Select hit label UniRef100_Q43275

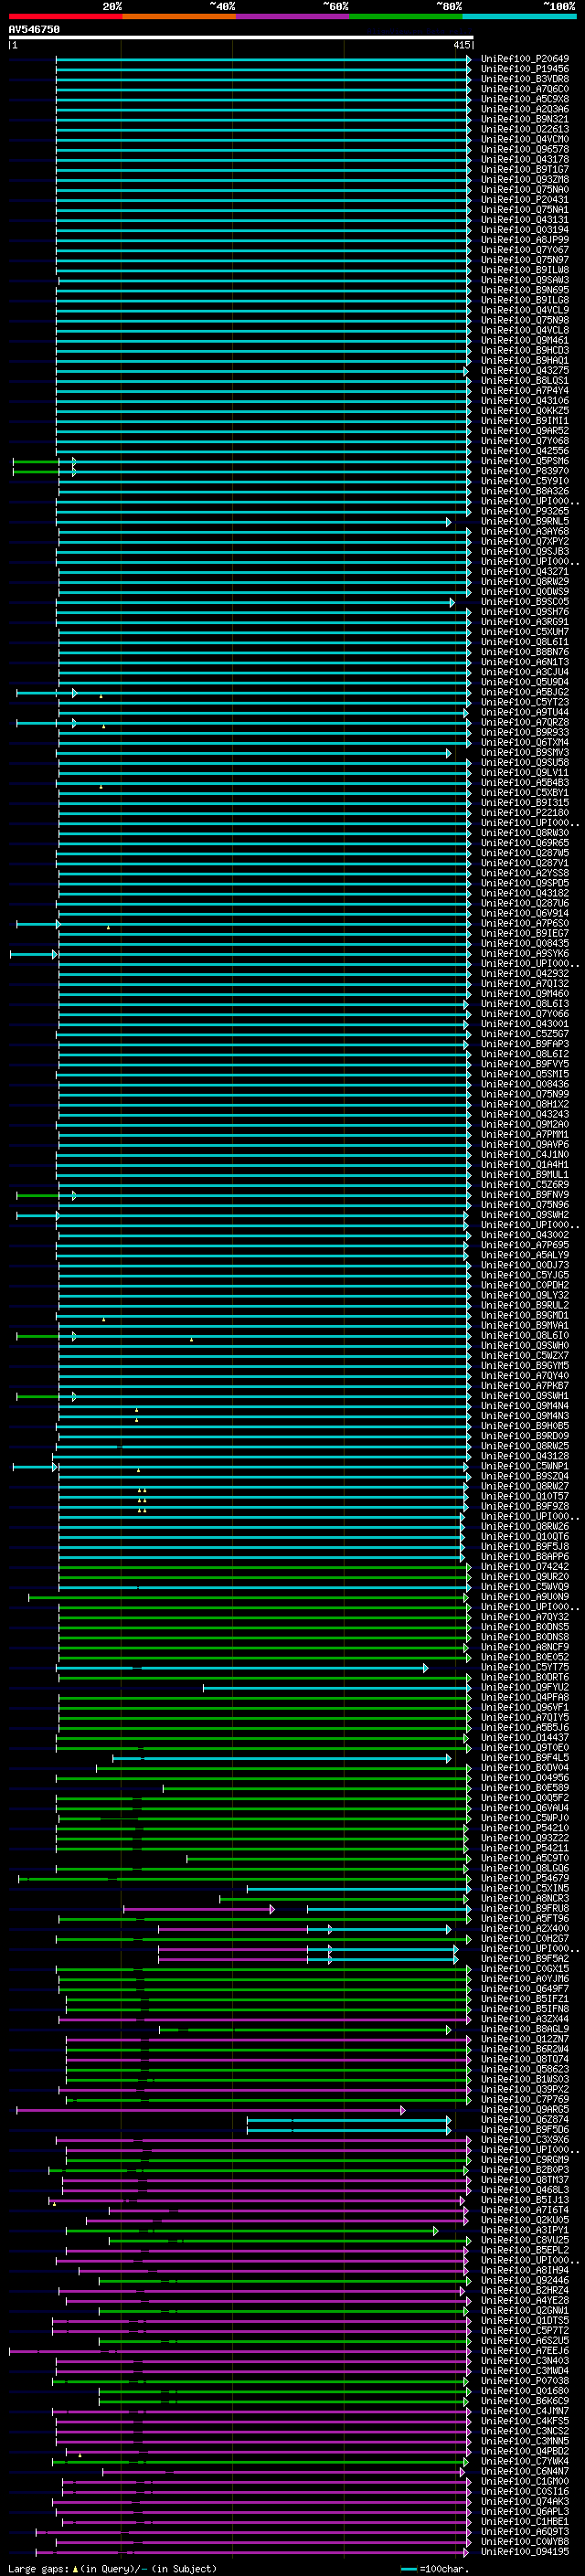(525, 371)
